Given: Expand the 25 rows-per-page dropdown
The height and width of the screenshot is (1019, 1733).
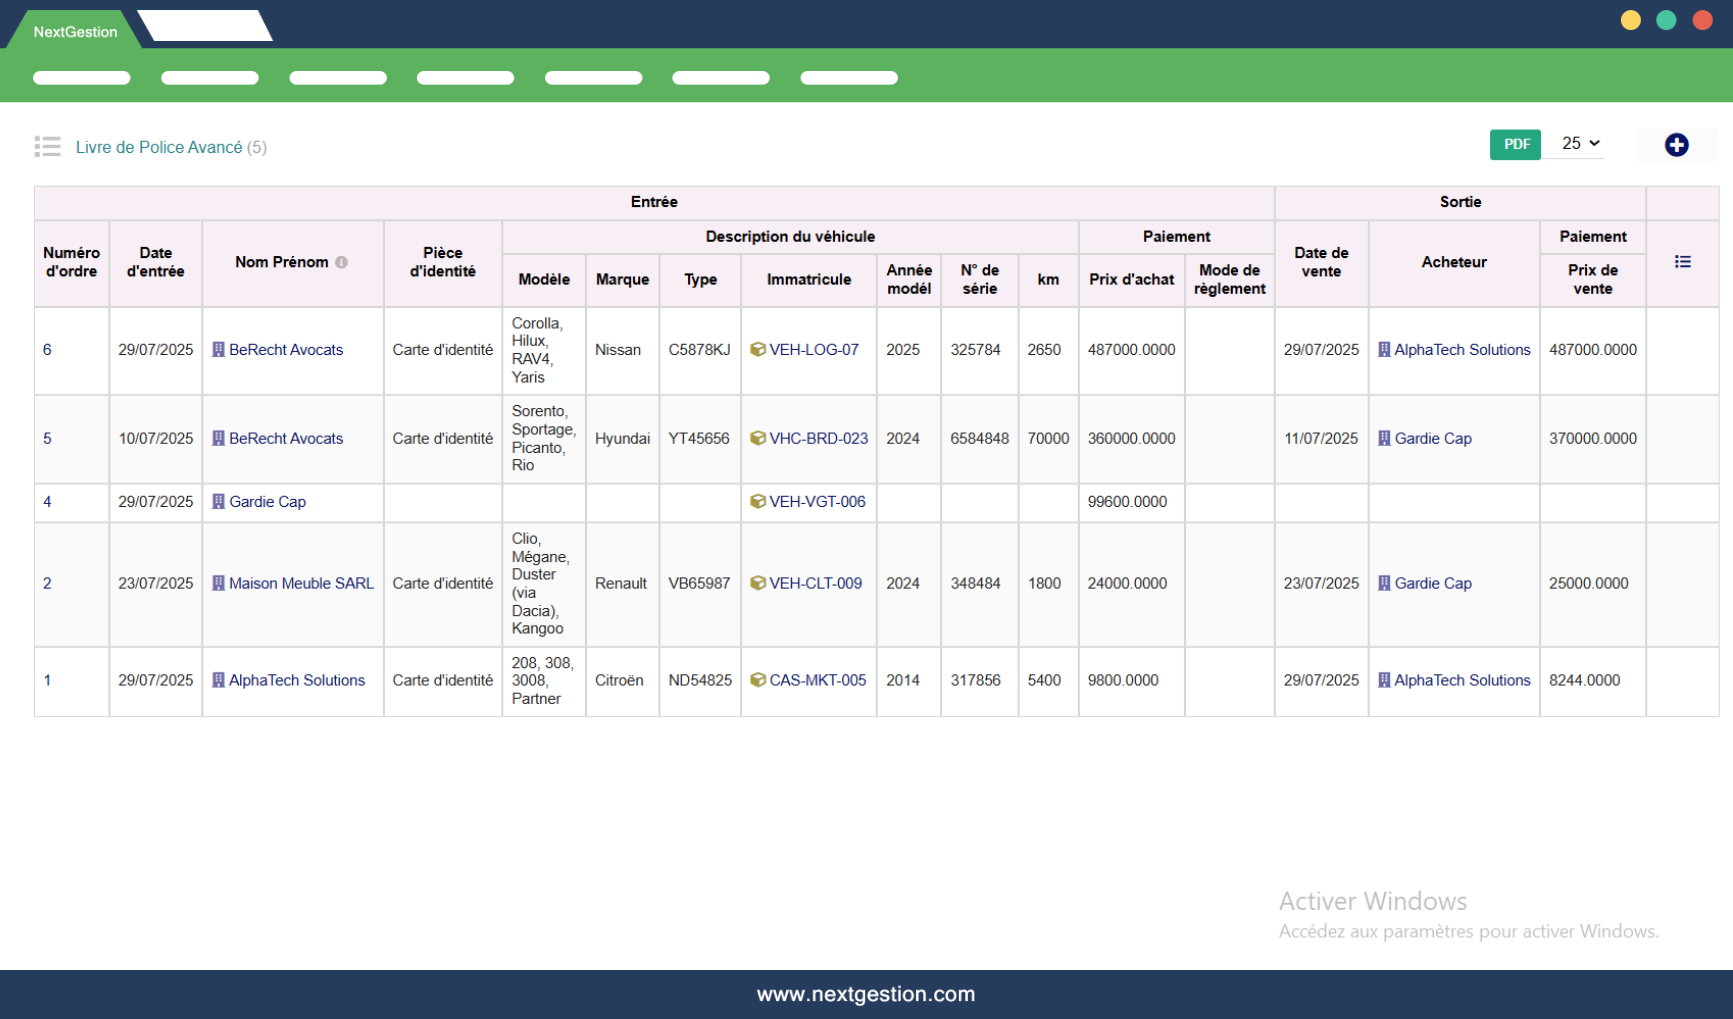Looking at the screenshot, I should click(1581, 144).
